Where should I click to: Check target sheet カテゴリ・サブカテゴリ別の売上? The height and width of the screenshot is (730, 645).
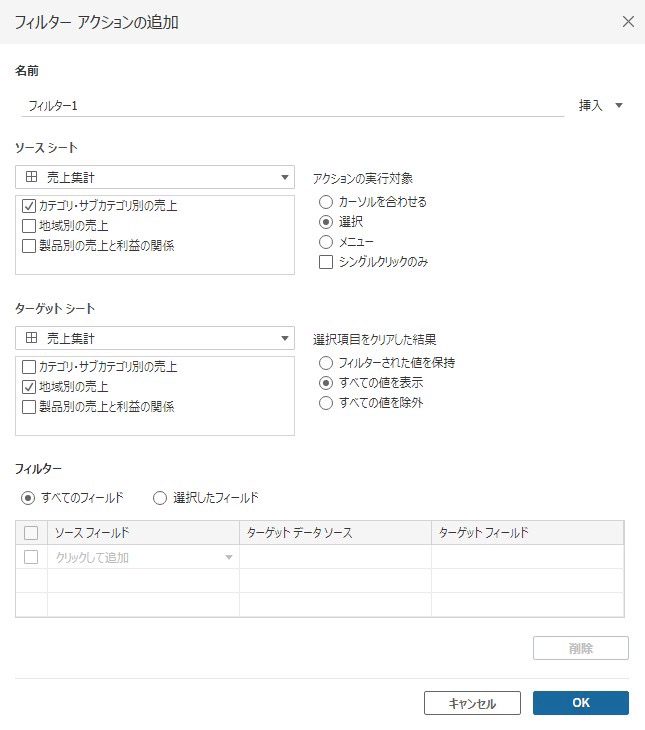pyautogui.click(x=29, y=367)
